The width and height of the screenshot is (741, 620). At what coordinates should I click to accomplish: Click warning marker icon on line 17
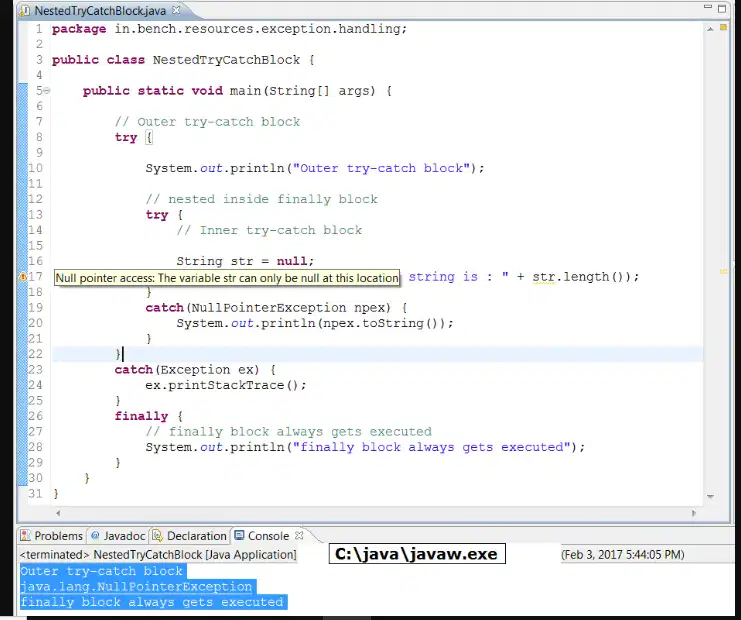point(22,276)
